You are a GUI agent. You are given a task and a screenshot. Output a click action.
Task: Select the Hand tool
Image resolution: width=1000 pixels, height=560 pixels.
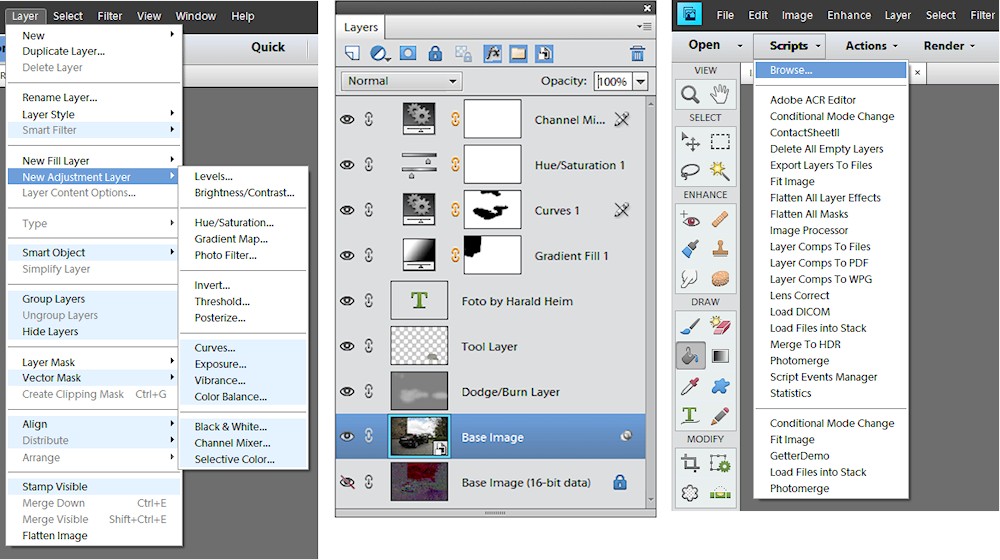[719, 94]
